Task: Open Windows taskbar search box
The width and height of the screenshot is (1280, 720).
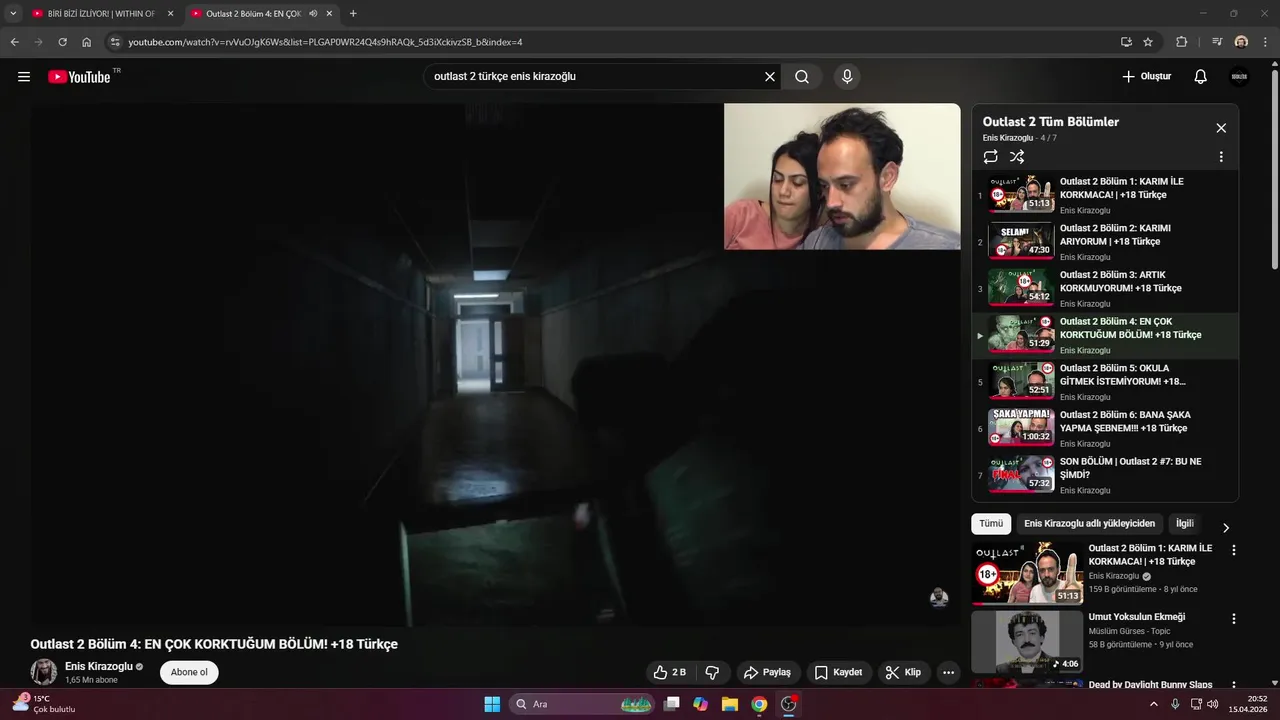Action: 583,704
